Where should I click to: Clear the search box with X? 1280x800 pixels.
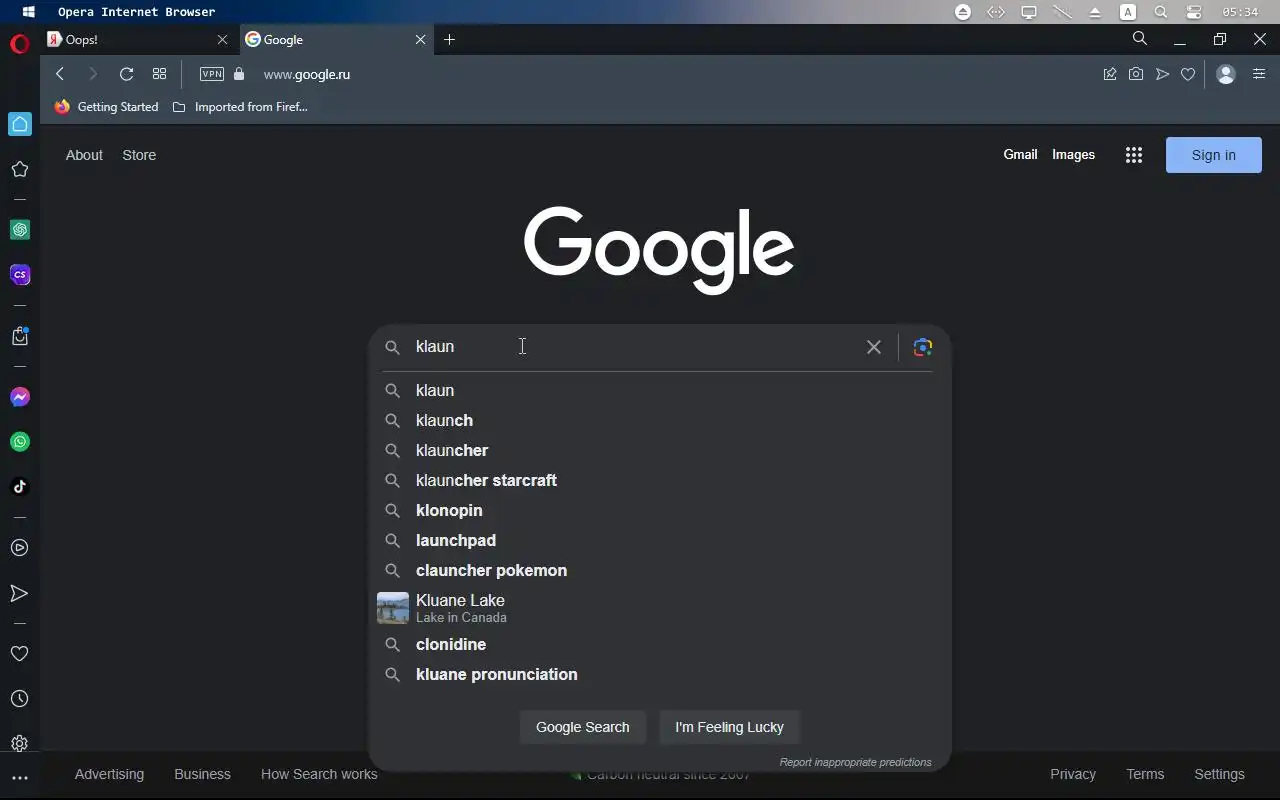tap(874, 347)
